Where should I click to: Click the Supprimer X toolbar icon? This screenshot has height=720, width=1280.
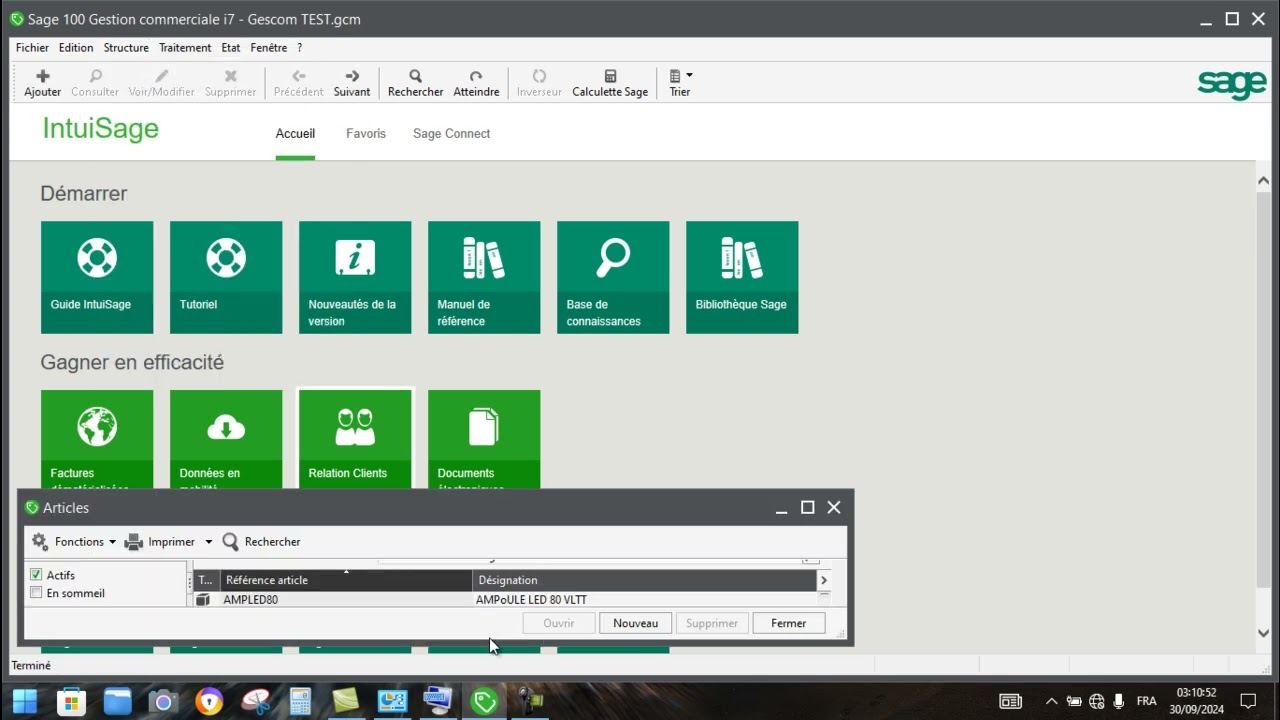[231, 76]
